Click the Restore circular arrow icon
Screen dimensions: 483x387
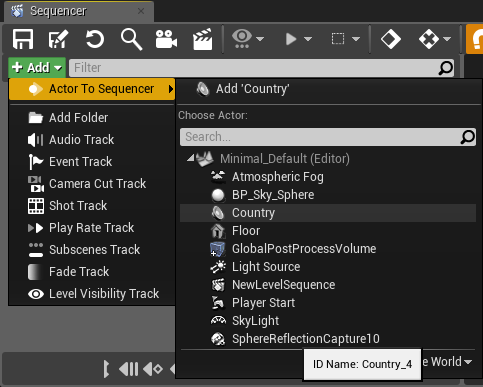[95, 39]
